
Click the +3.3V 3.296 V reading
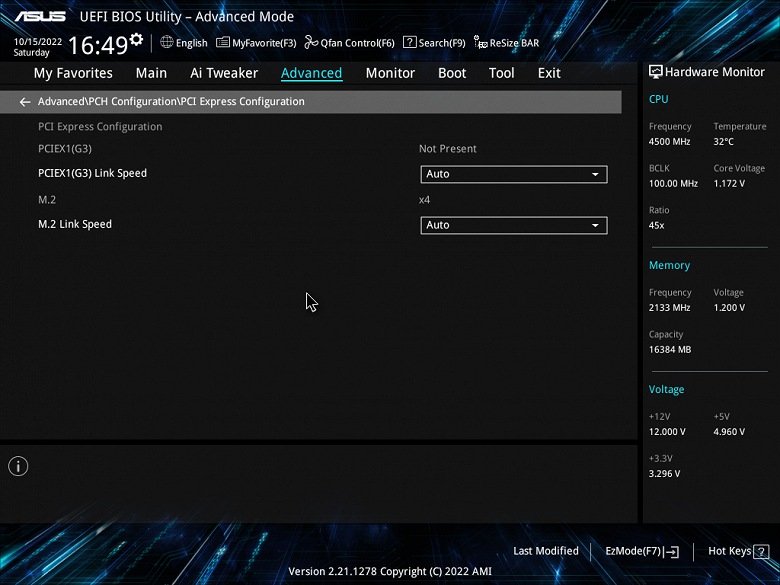(x=664, y=474)
